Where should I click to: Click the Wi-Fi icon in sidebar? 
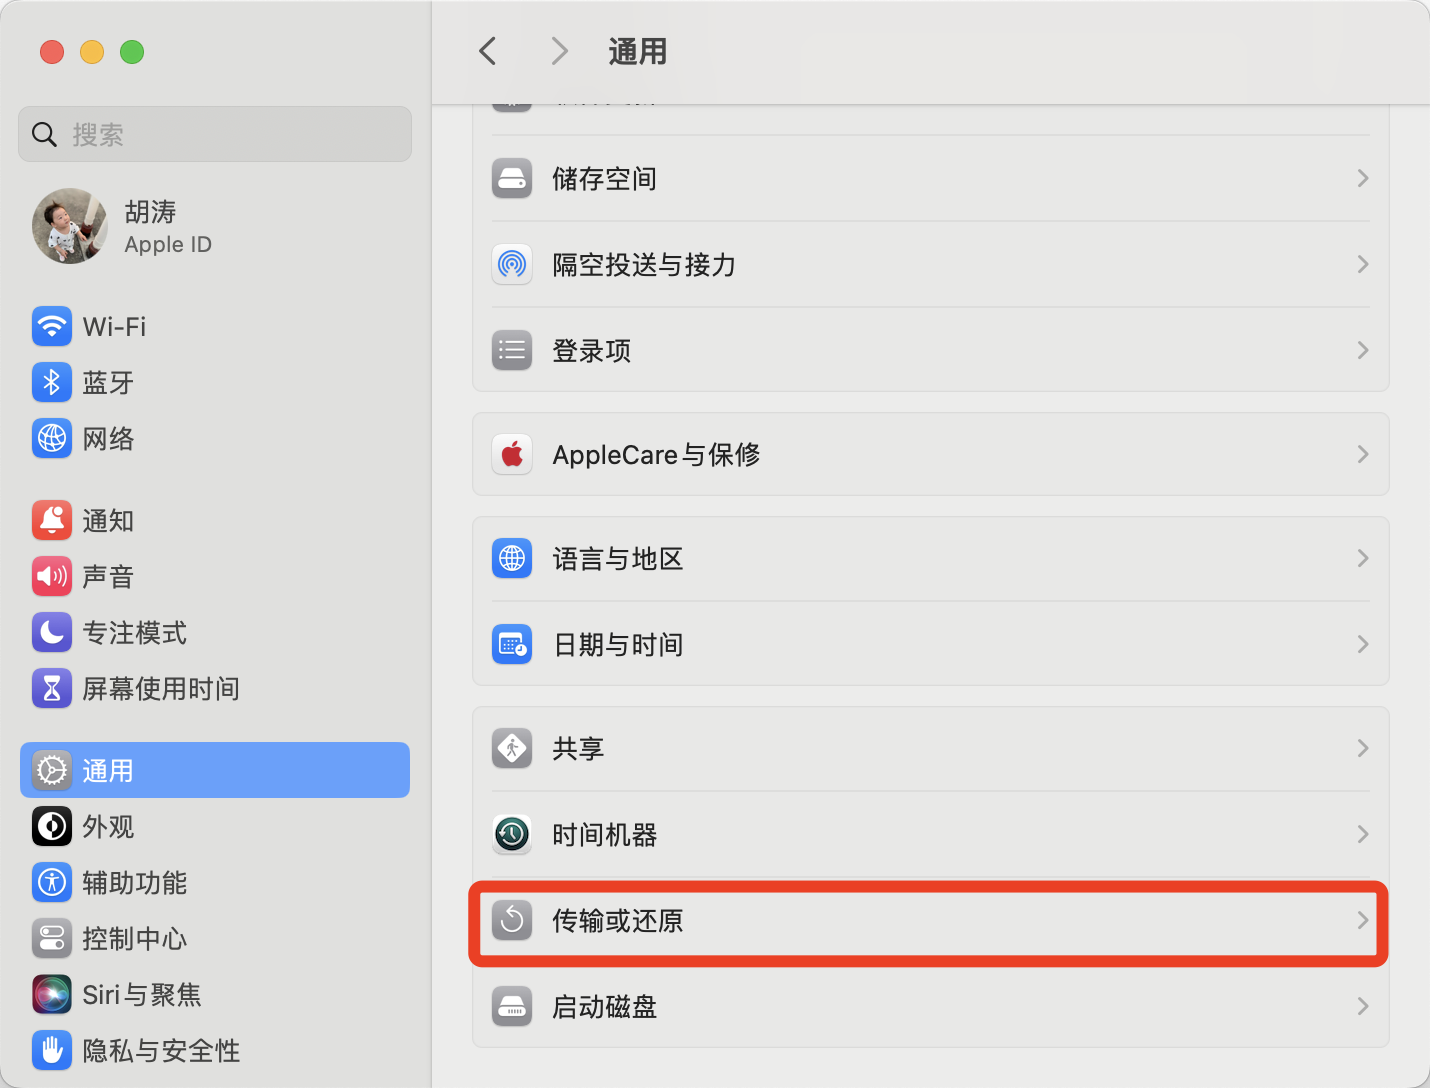point(52,326)
